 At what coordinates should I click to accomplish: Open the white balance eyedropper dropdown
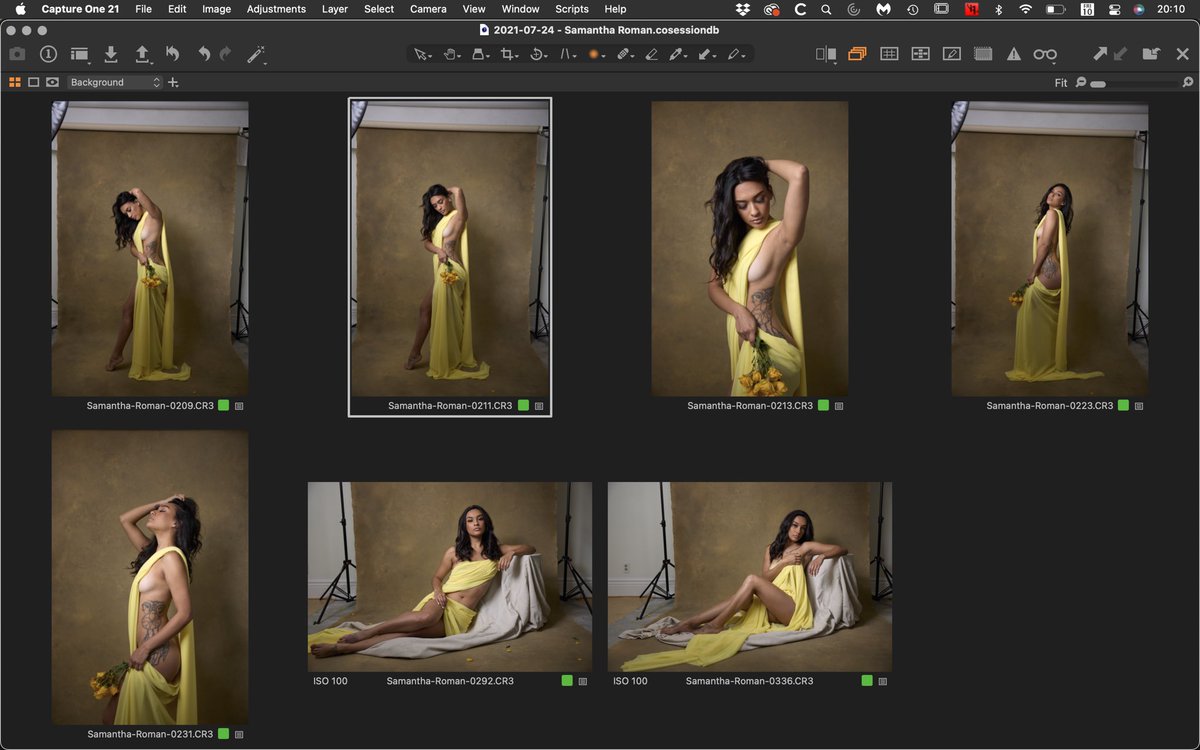tap(679, 55)
